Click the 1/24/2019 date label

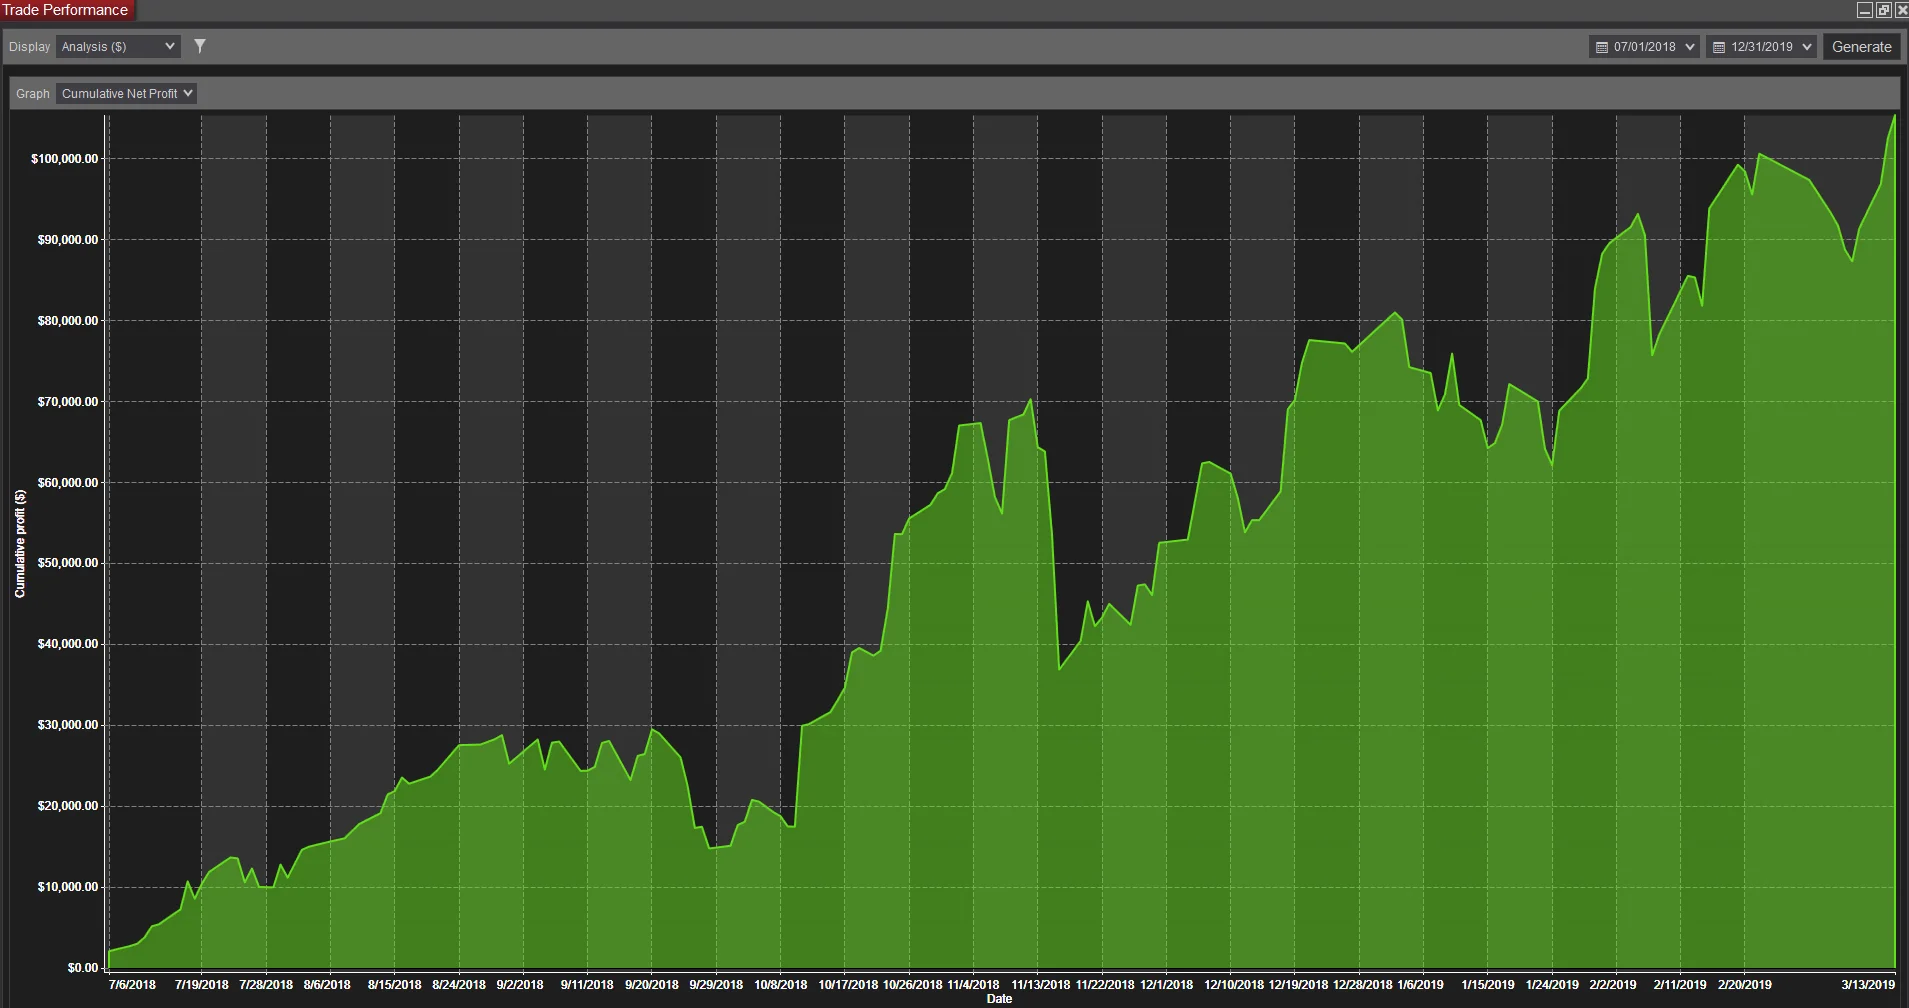[x=1552, y=985]
